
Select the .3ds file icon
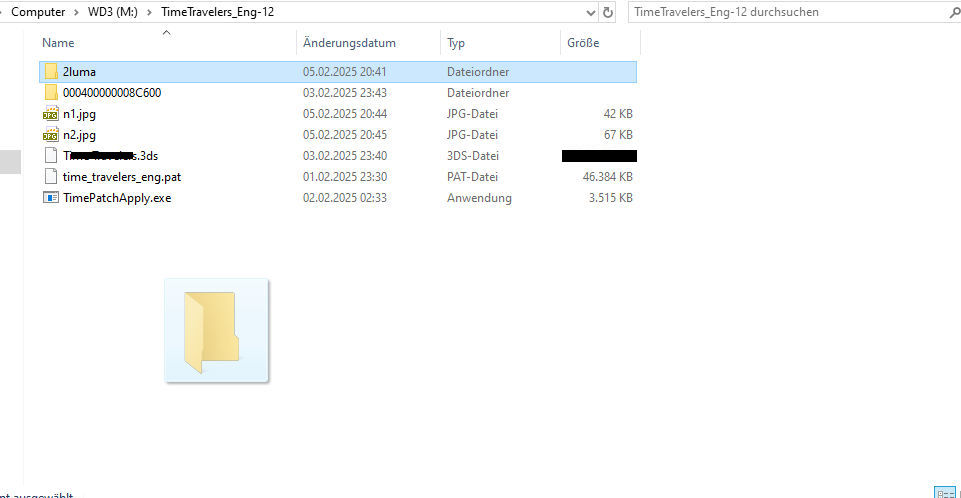click(51, 156)
